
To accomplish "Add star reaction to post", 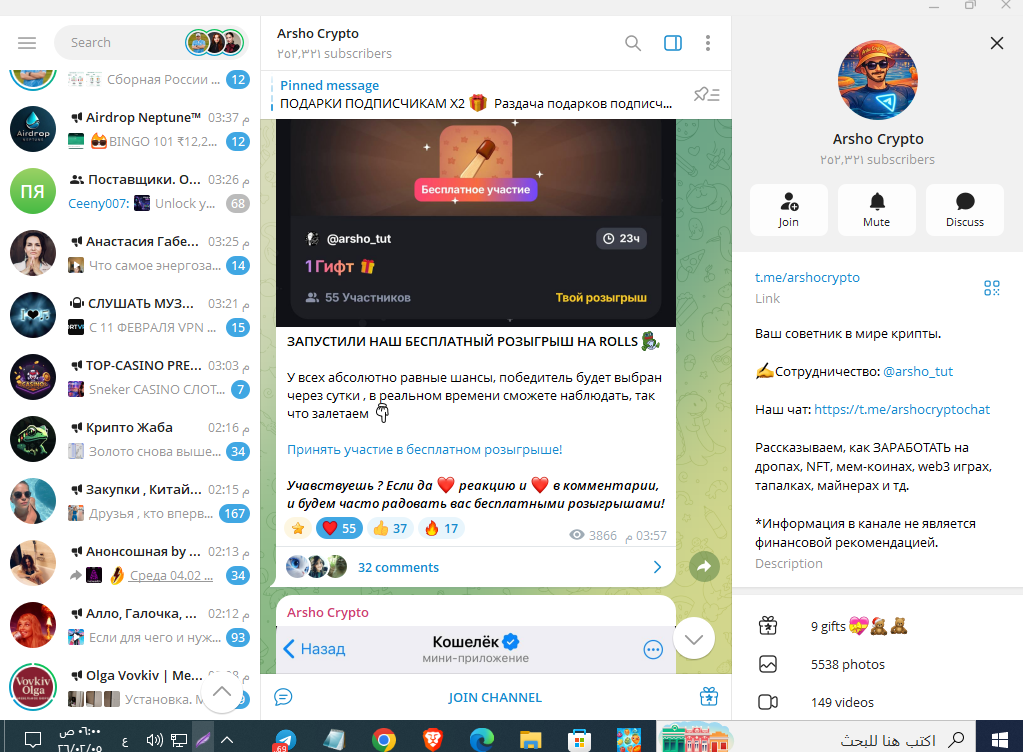I will point(298,528).
